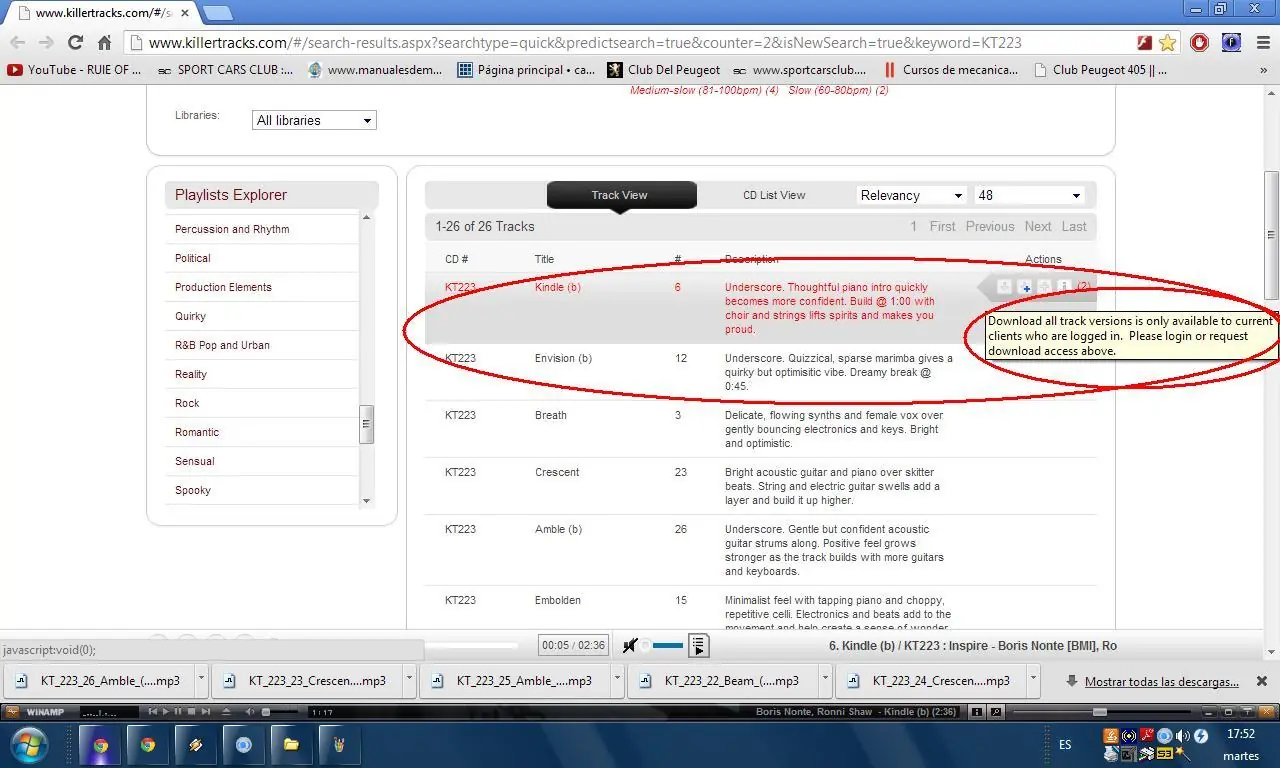The width and height of the screenshot is (1280, 768).
Task: Open YouTube - RUIE OF bookmark
Action: [x=75, y=70]
